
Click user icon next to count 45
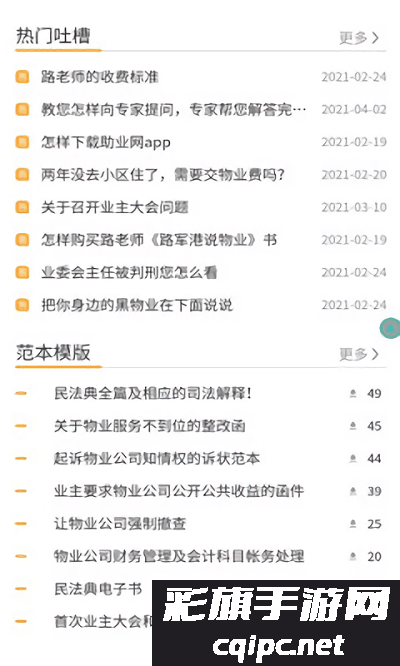[353, 426]
